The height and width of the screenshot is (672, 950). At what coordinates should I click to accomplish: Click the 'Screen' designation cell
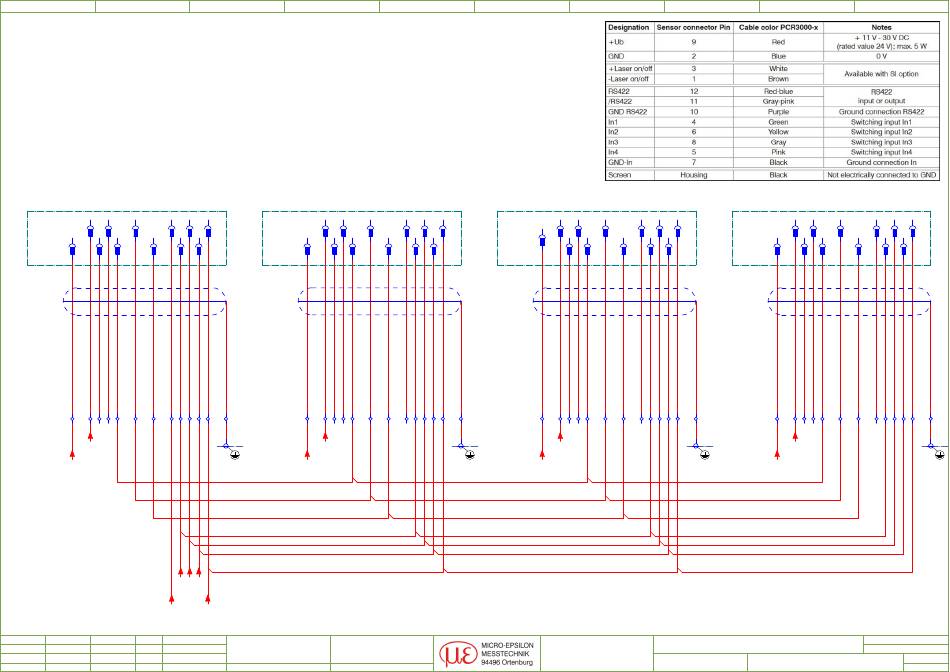[x=619, y=175]
